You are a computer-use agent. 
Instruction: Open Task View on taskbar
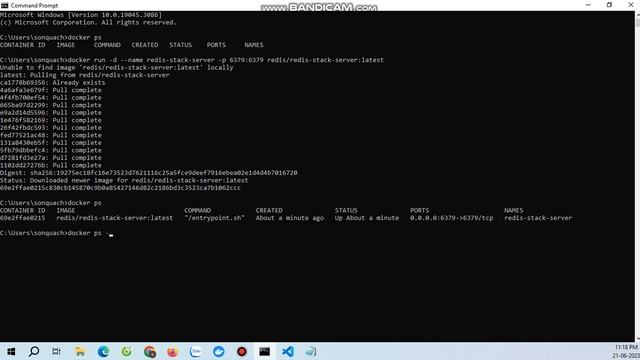(56, 351)
